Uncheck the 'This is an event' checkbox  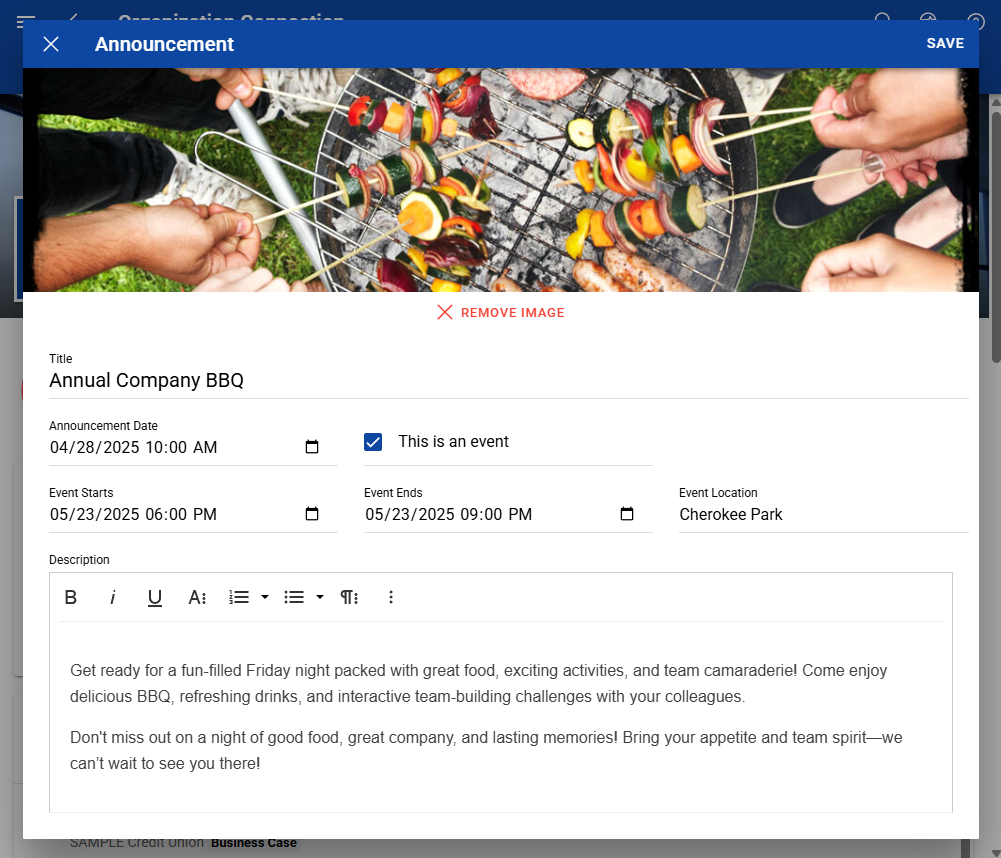click(x=373, y=442)
